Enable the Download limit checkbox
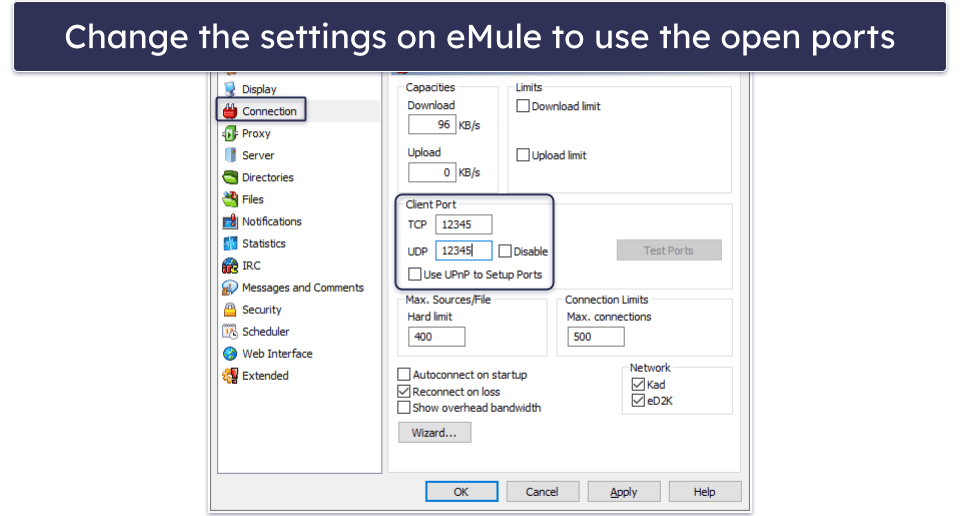This screenshot has width=960, height=516. click(523, 106)
